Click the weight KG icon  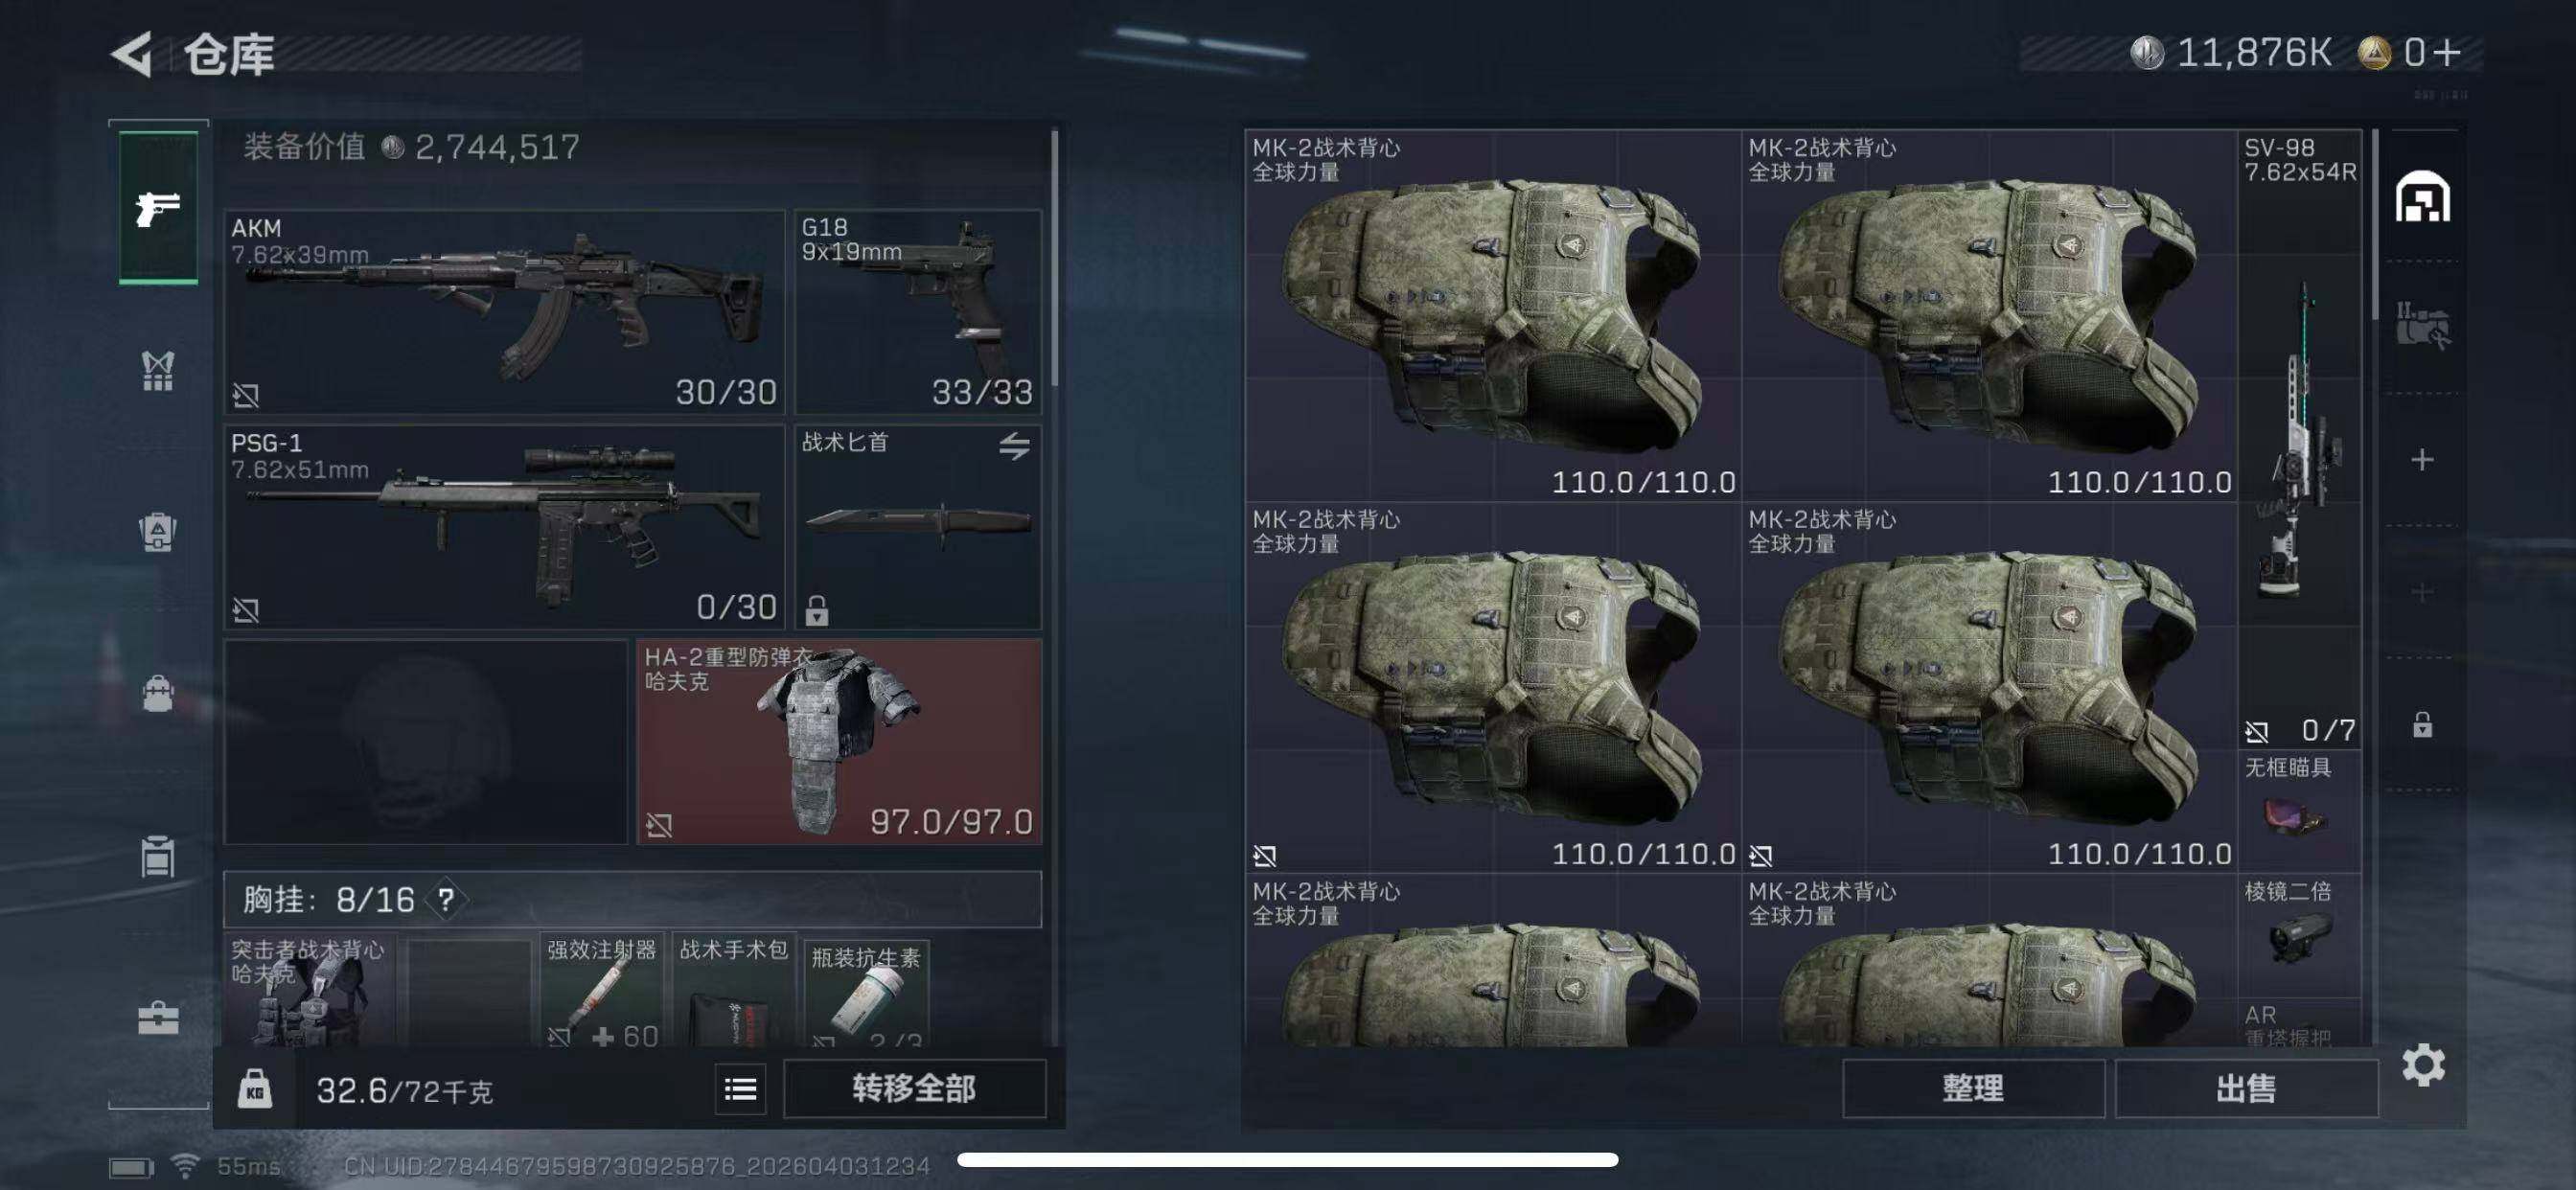tap(255, 1088)
